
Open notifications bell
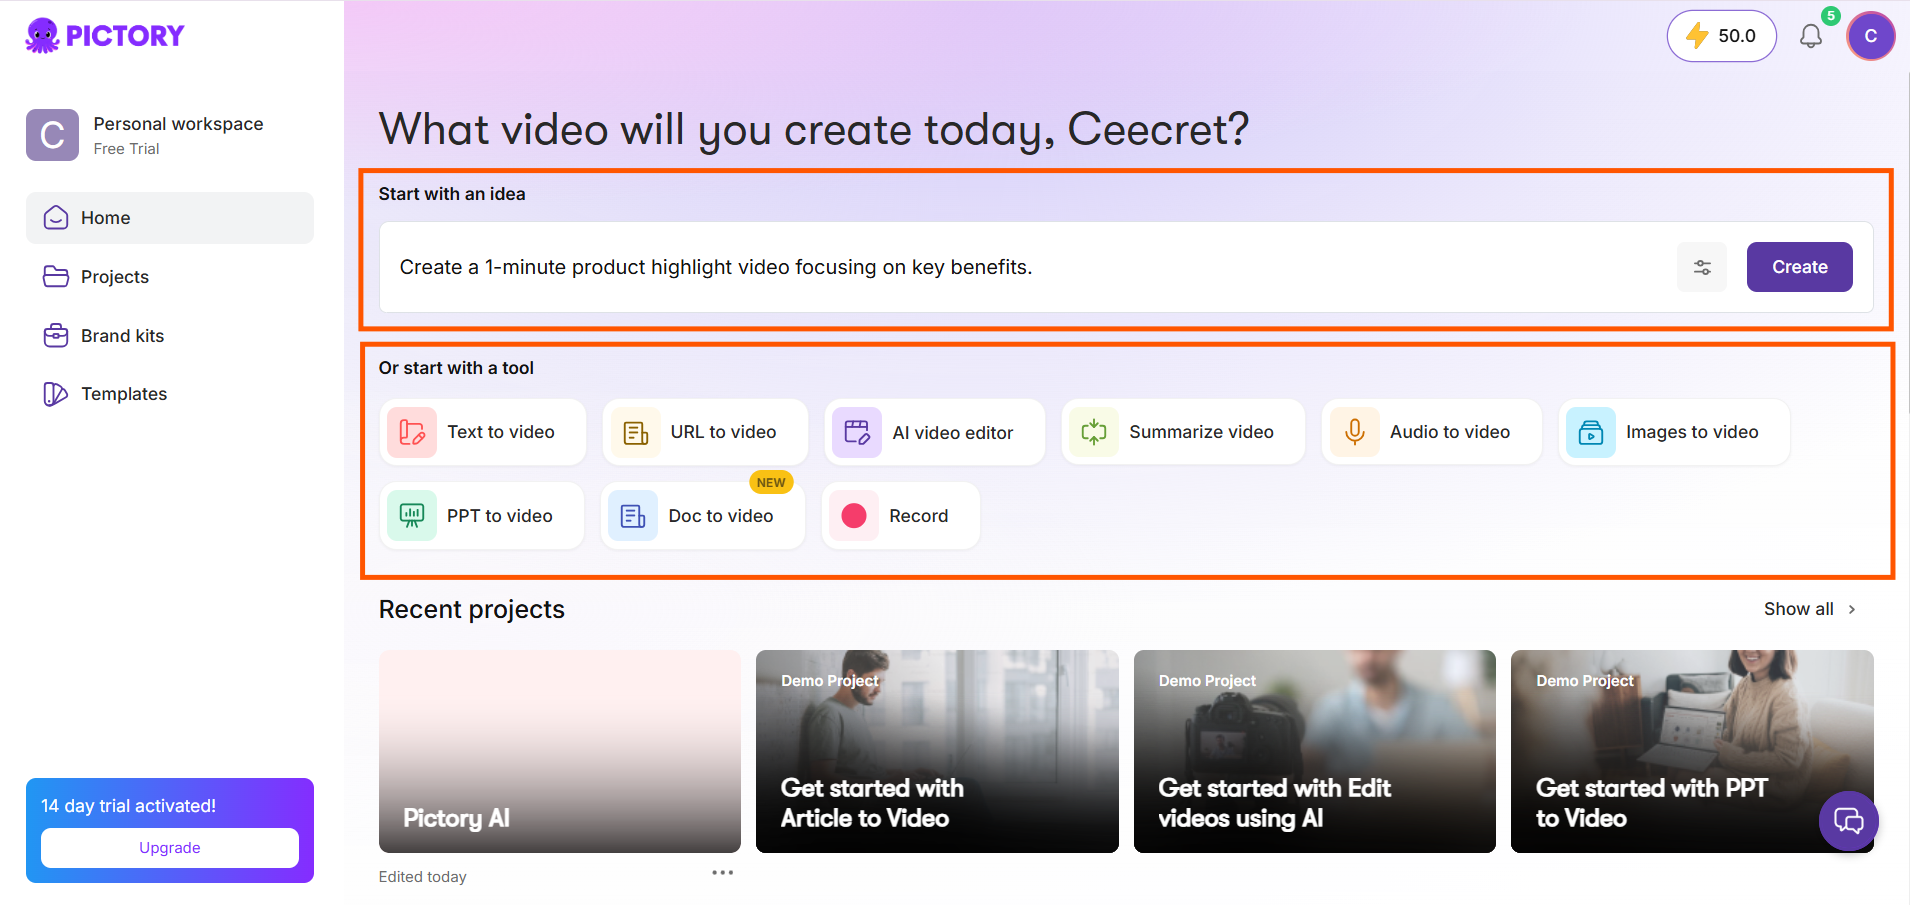(1811, 37)
